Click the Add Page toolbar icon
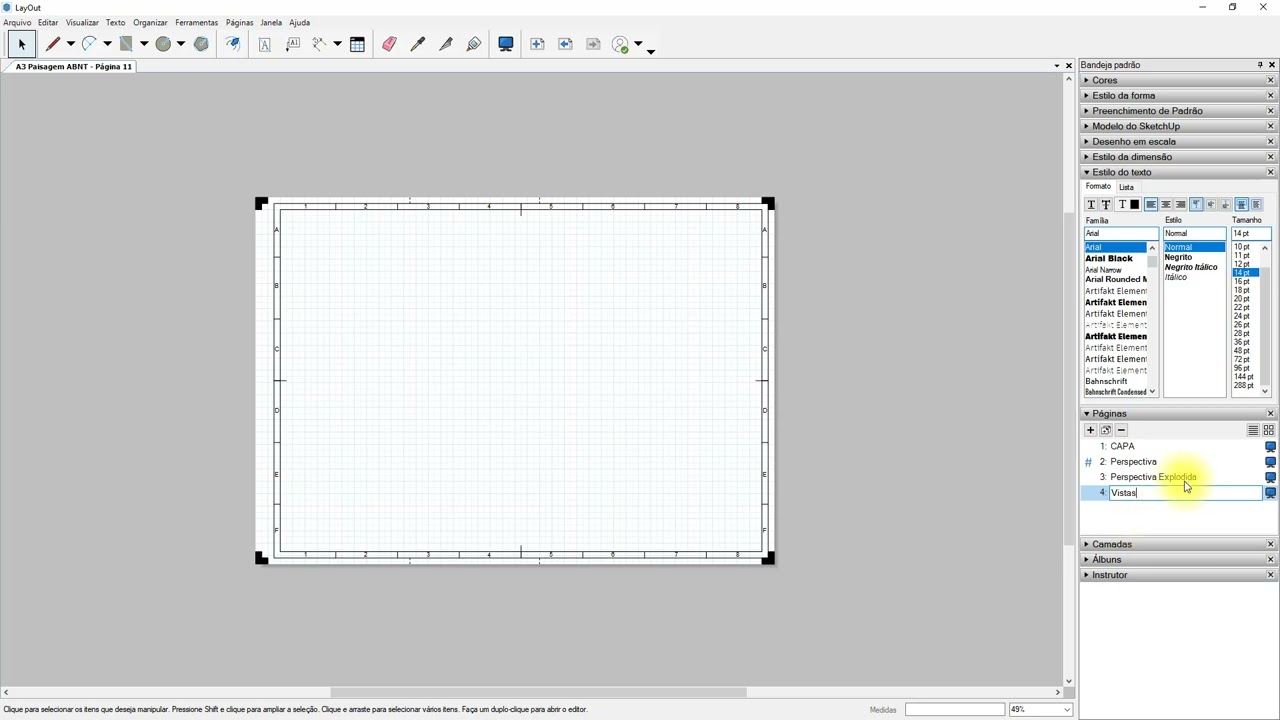This screenshot has width=1280, height=720. [538, 44]
